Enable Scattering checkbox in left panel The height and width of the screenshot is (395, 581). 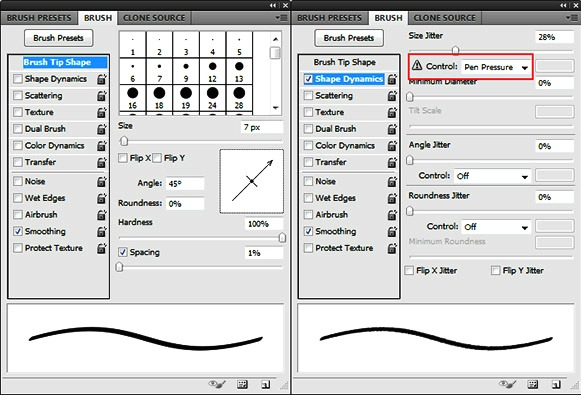17,96
